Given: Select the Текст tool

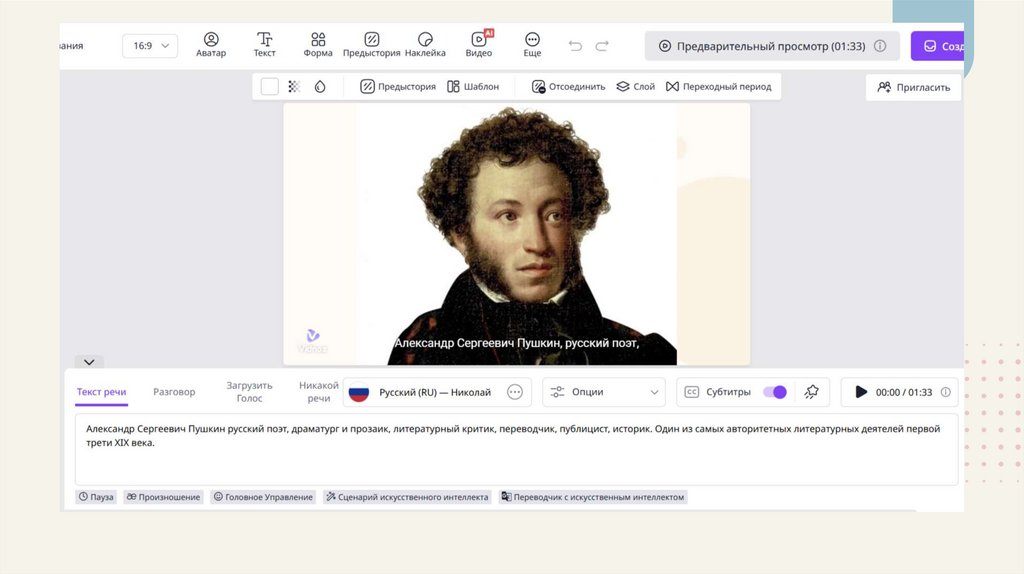Looking at the screenshot, I should pyautogui.click(x=264, y=45).
